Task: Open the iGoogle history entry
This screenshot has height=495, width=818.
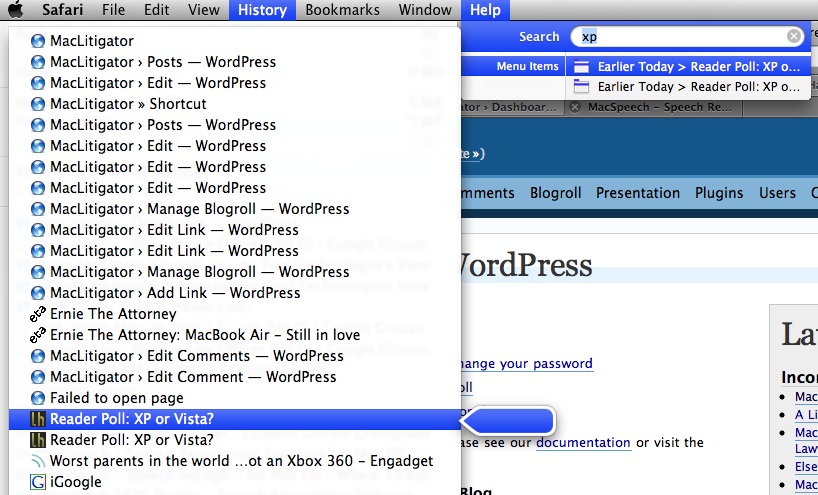Action: 235,482
